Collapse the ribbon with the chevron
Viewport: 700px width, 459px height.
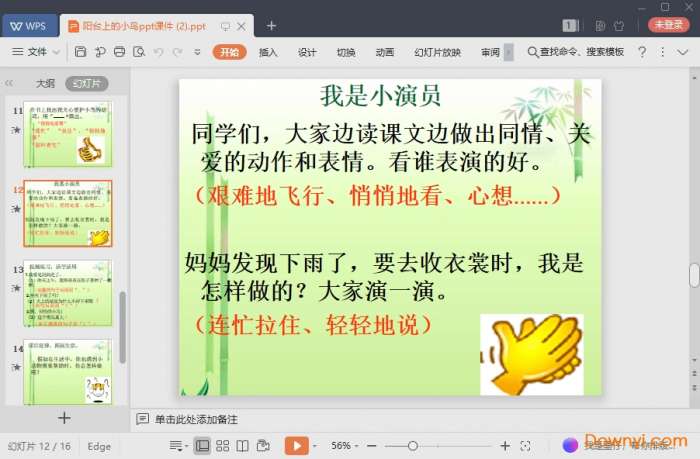(682, 52)
